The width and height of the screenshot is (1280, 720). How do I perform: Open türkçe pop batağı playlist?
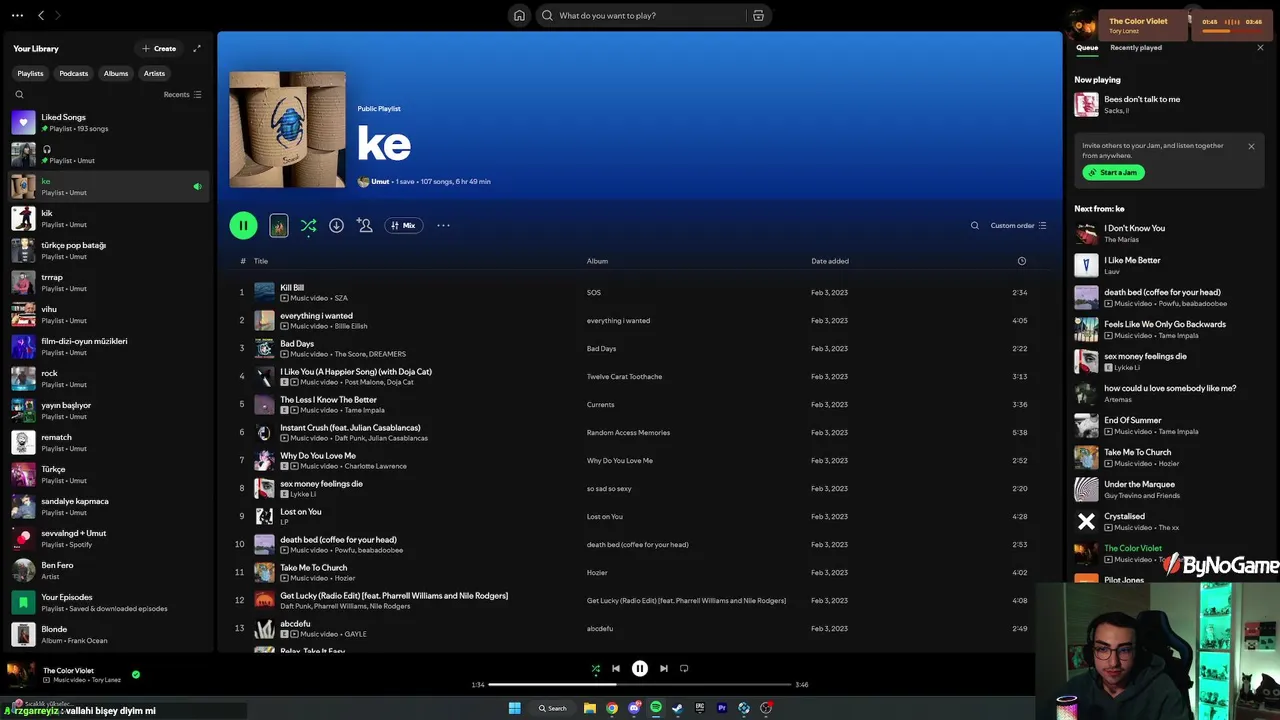click(x=108, y=250)
